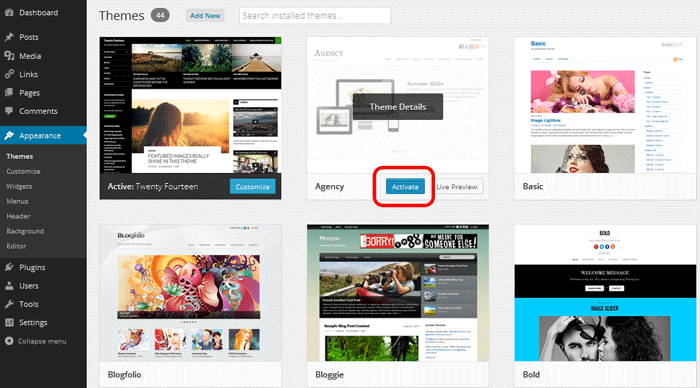Open the Pages icon in sidebar

(9, 92)
